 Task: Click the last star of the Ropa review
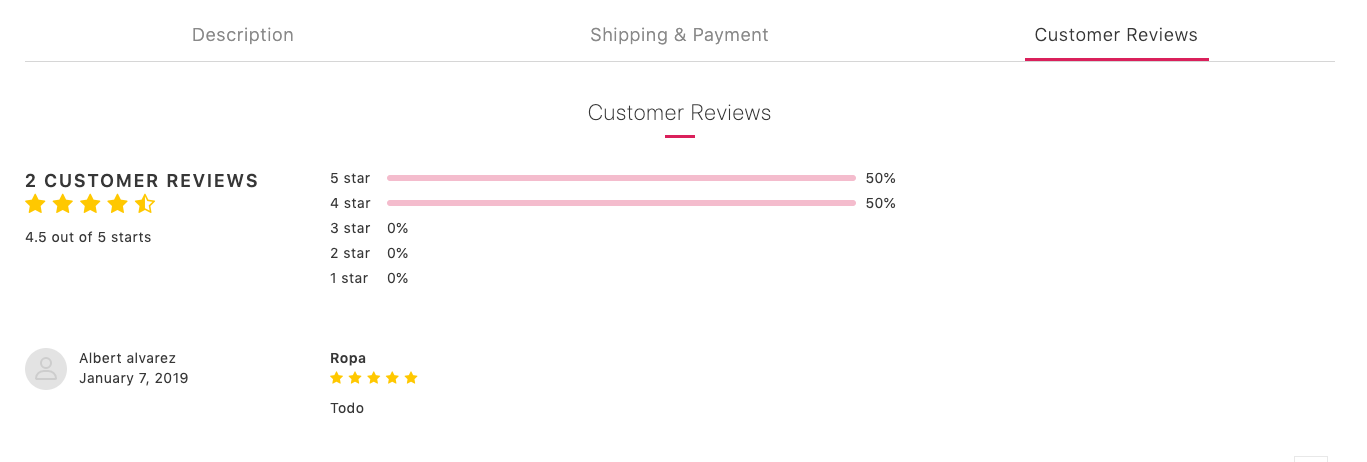[x=411, y=378]
